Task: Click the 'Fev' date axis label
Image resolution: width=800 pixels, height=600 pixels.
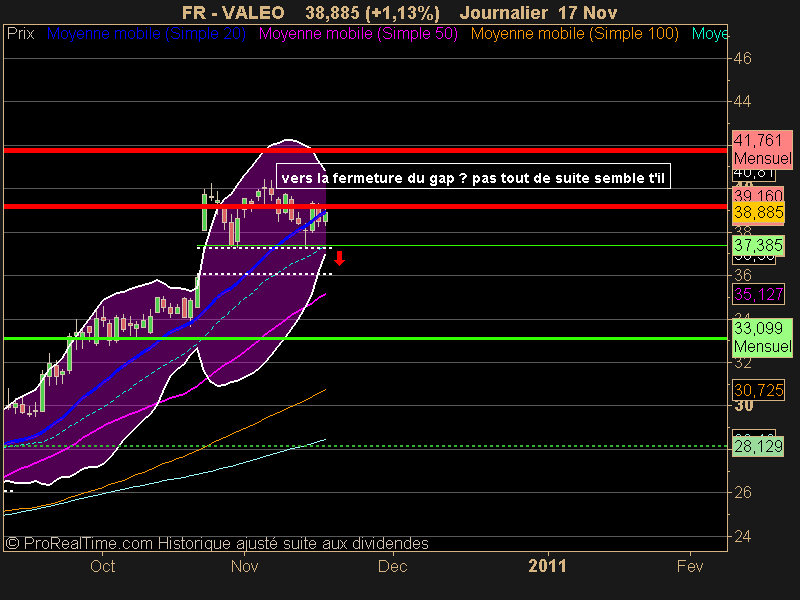Action: [690, 566]
